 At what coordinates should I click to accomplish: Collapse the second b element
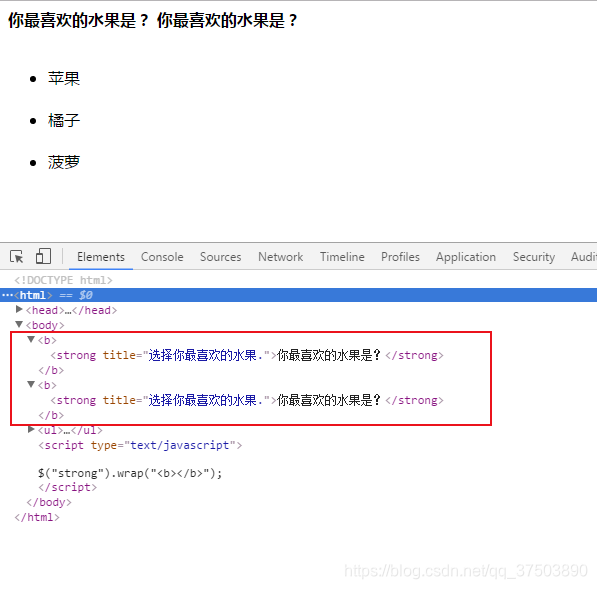31,385
